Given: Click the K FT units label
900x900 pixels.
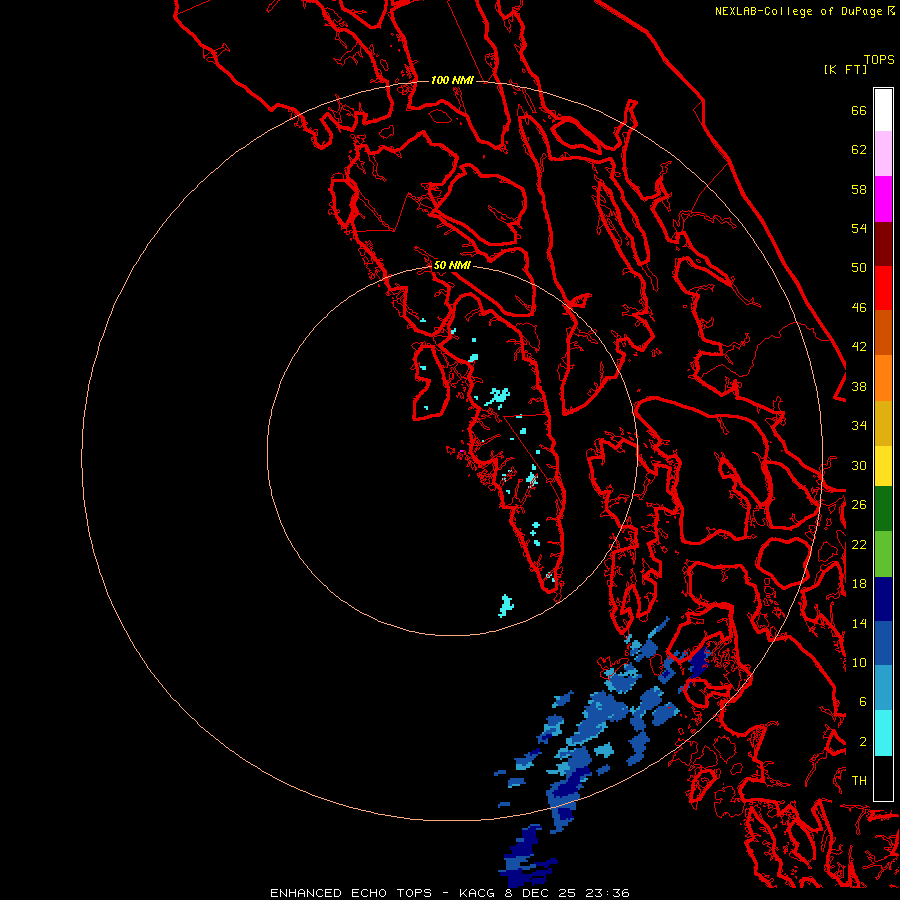Looking at the screenshot, I should point(845,69).
